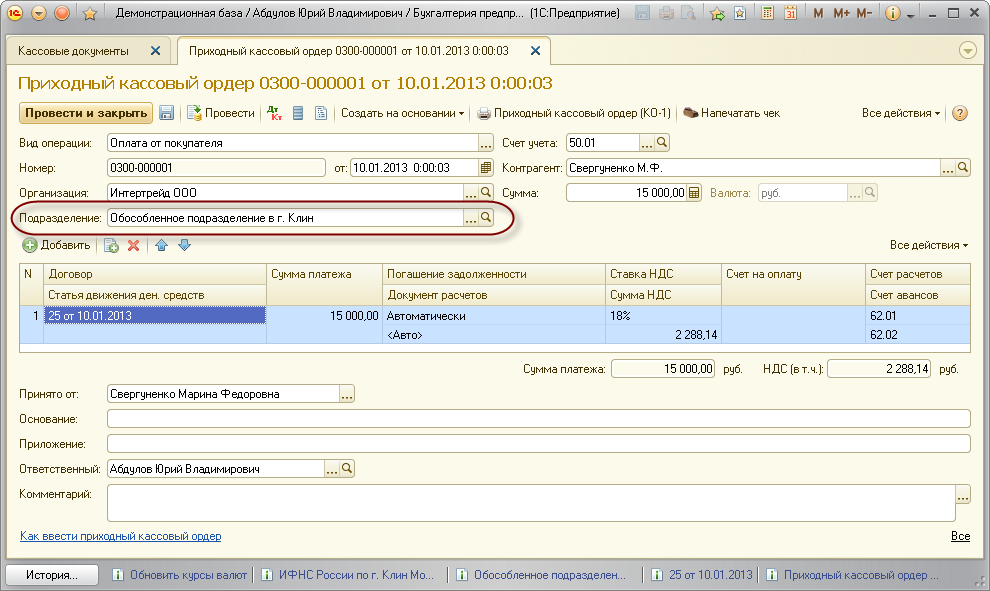Image resolution: width=990 pixels, height=591 pixels.
Task: Click M+ memory button in title bar
Action: pyautogui.click(x=841, y=13)
